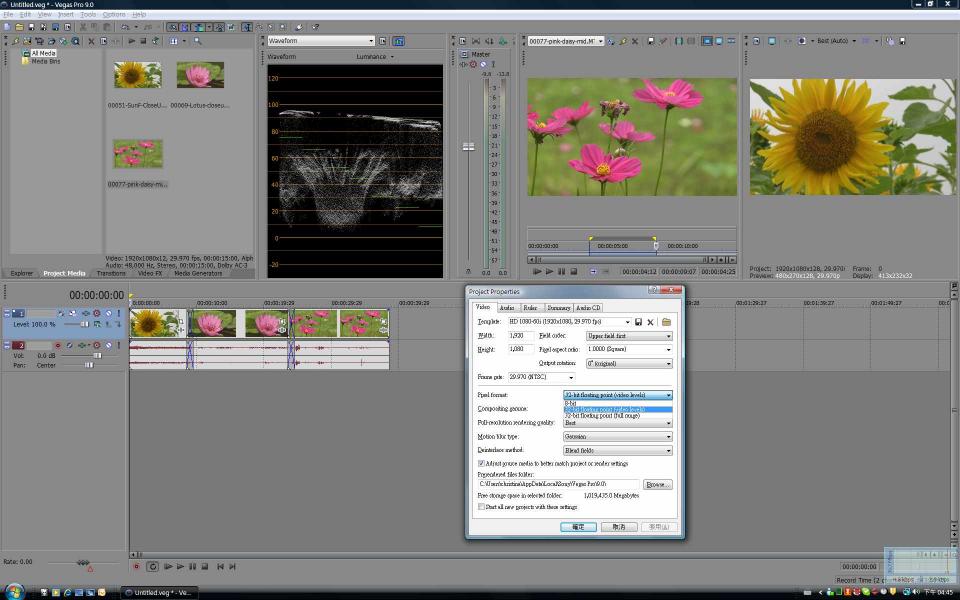The image size is (960, 600).
Task: Switch to the Audio tab in Project Properties
Action: [507, 308]
